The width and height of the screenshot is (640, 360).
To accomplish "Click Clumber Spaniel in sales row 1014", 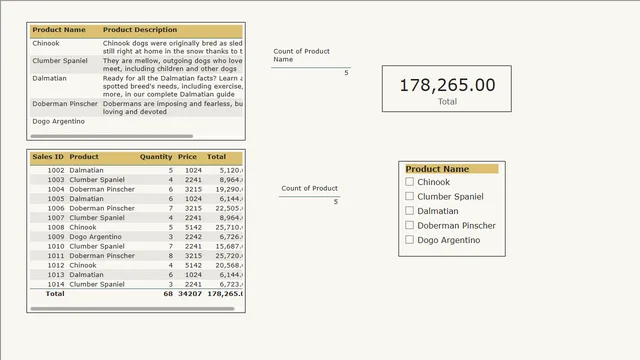I will click(97, 284).
